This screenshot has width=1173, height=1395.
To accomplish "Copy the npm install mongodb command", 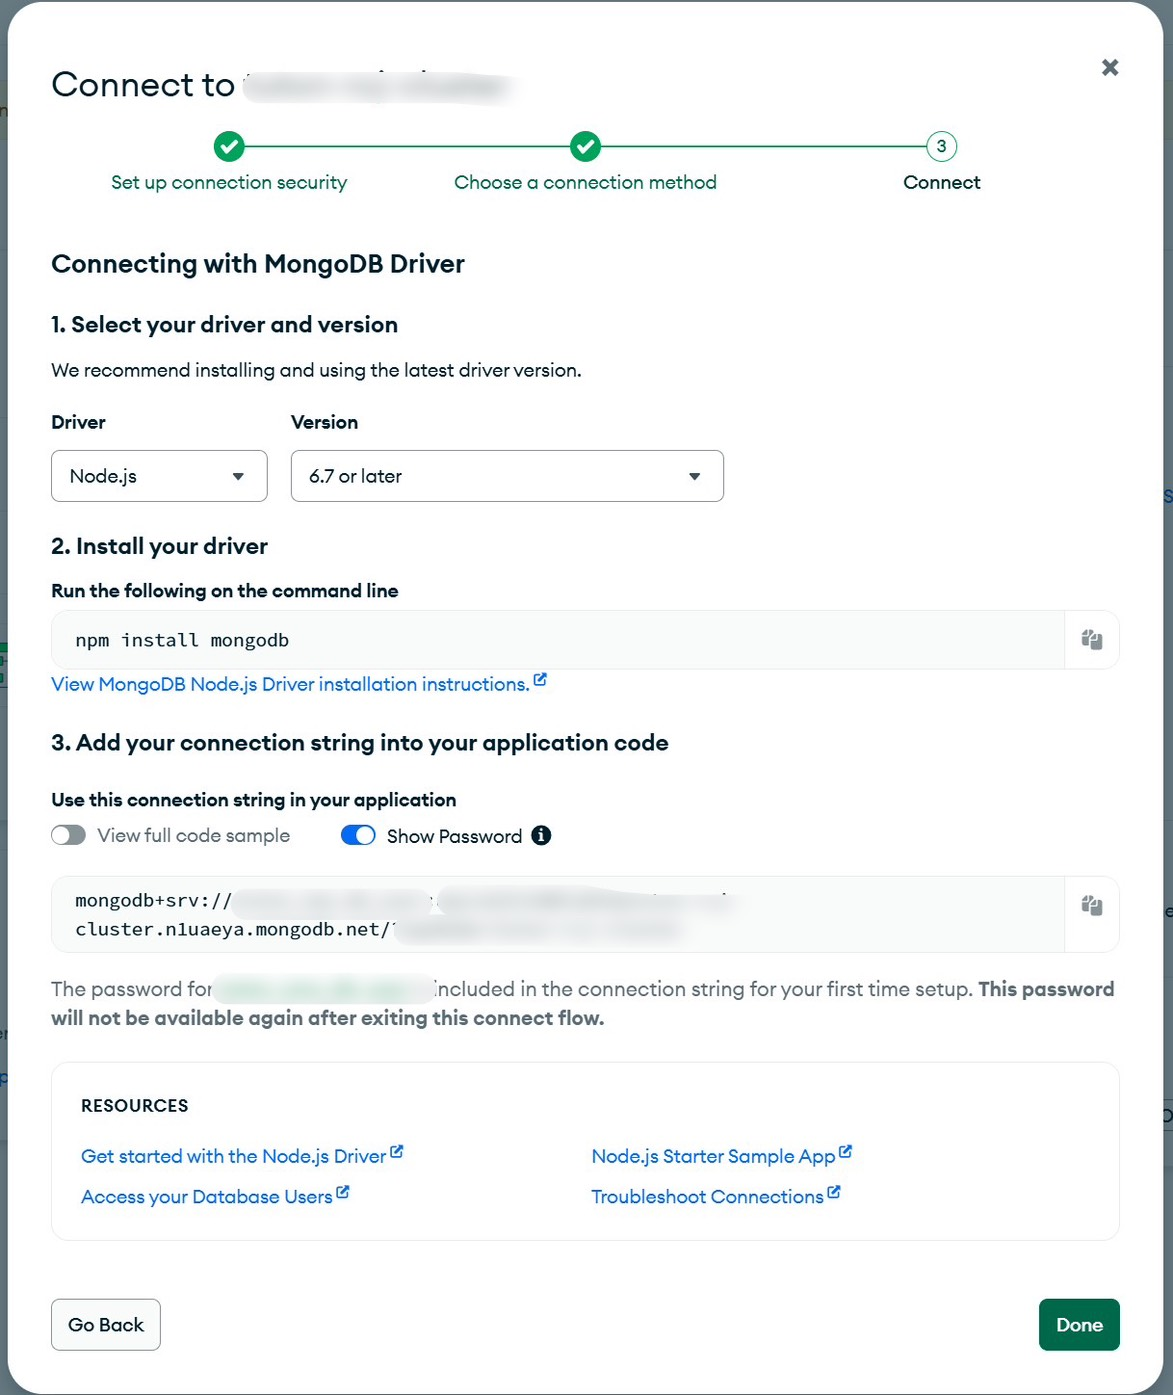I will coord(1092,640).
